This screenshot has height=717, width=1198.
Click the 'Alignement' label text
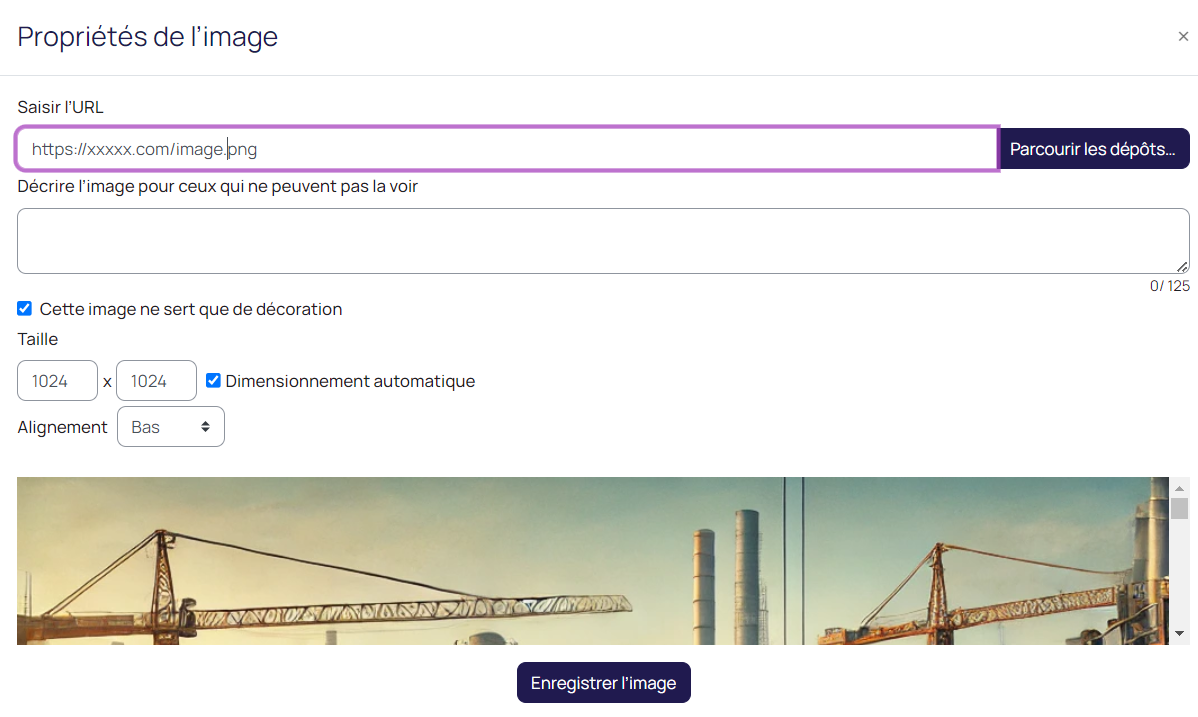(62, 427)
